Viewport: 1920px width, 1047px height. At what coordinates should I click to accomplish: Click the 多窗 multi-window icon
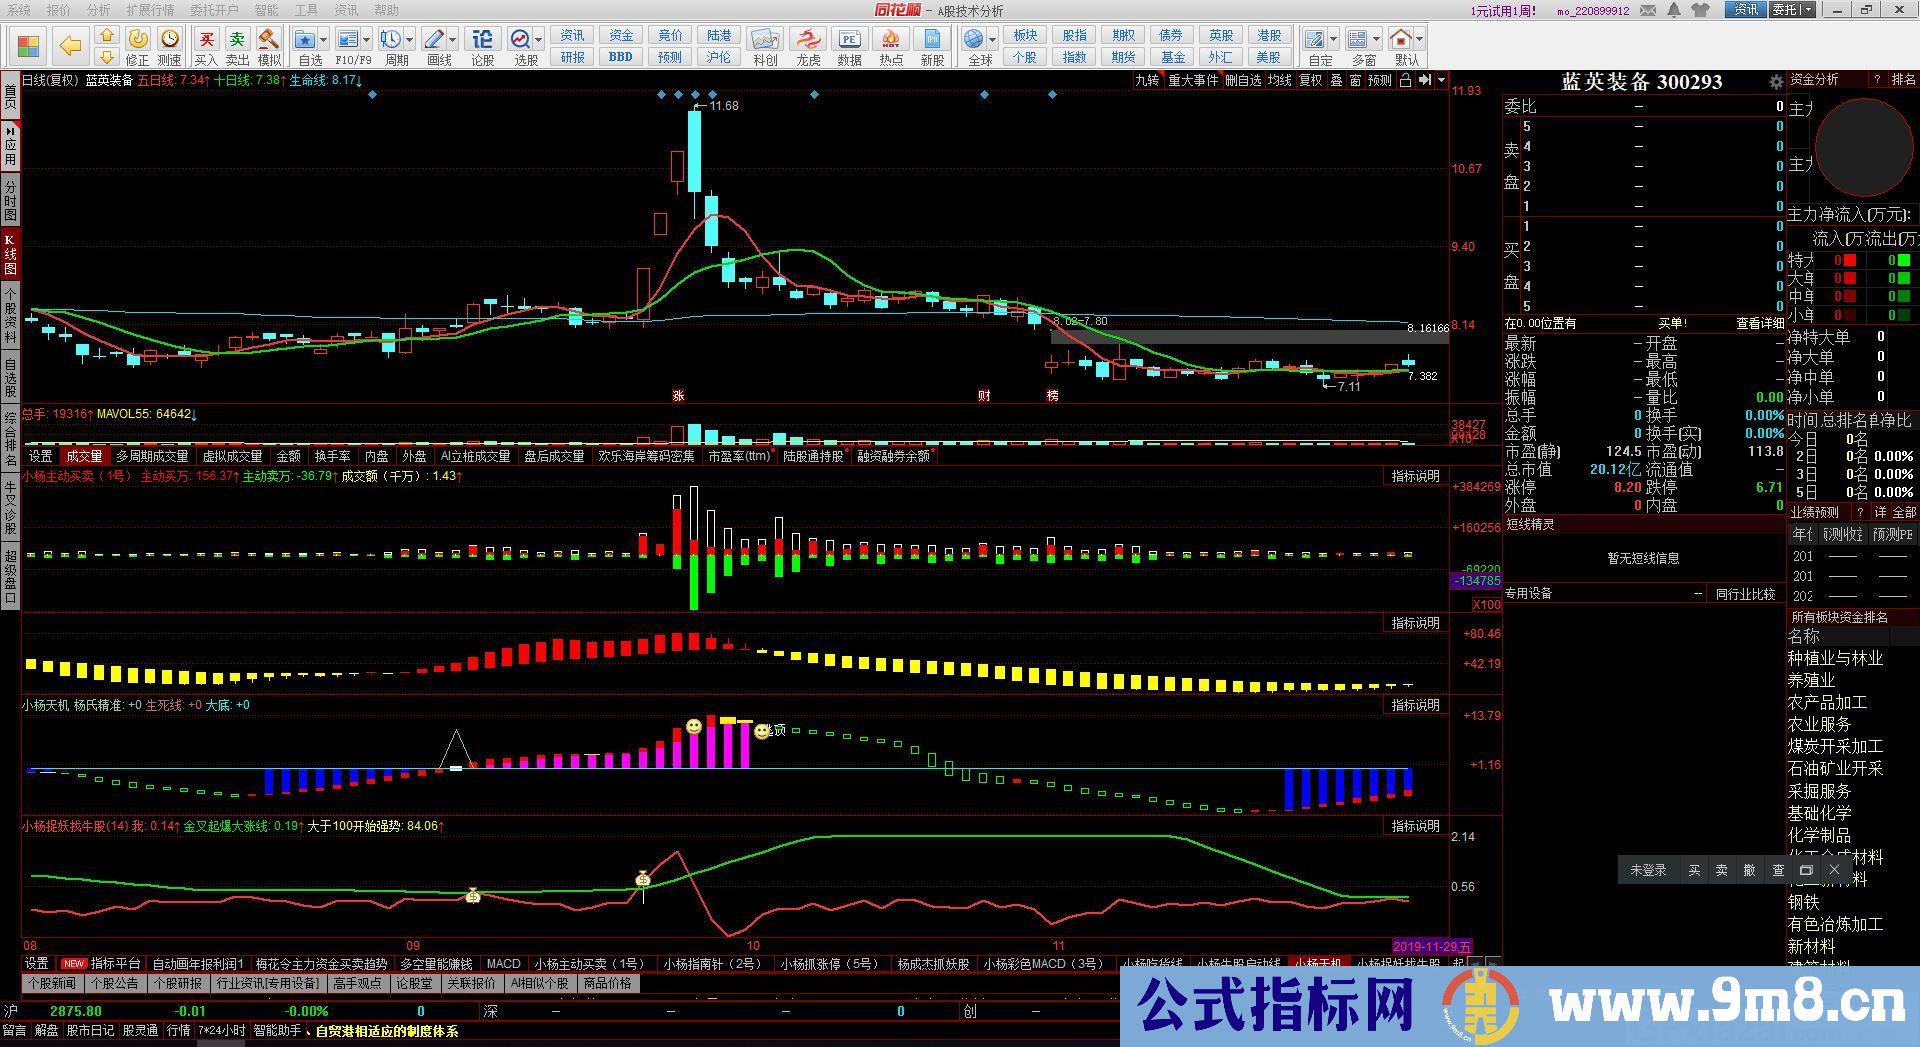coord(1357,39)
